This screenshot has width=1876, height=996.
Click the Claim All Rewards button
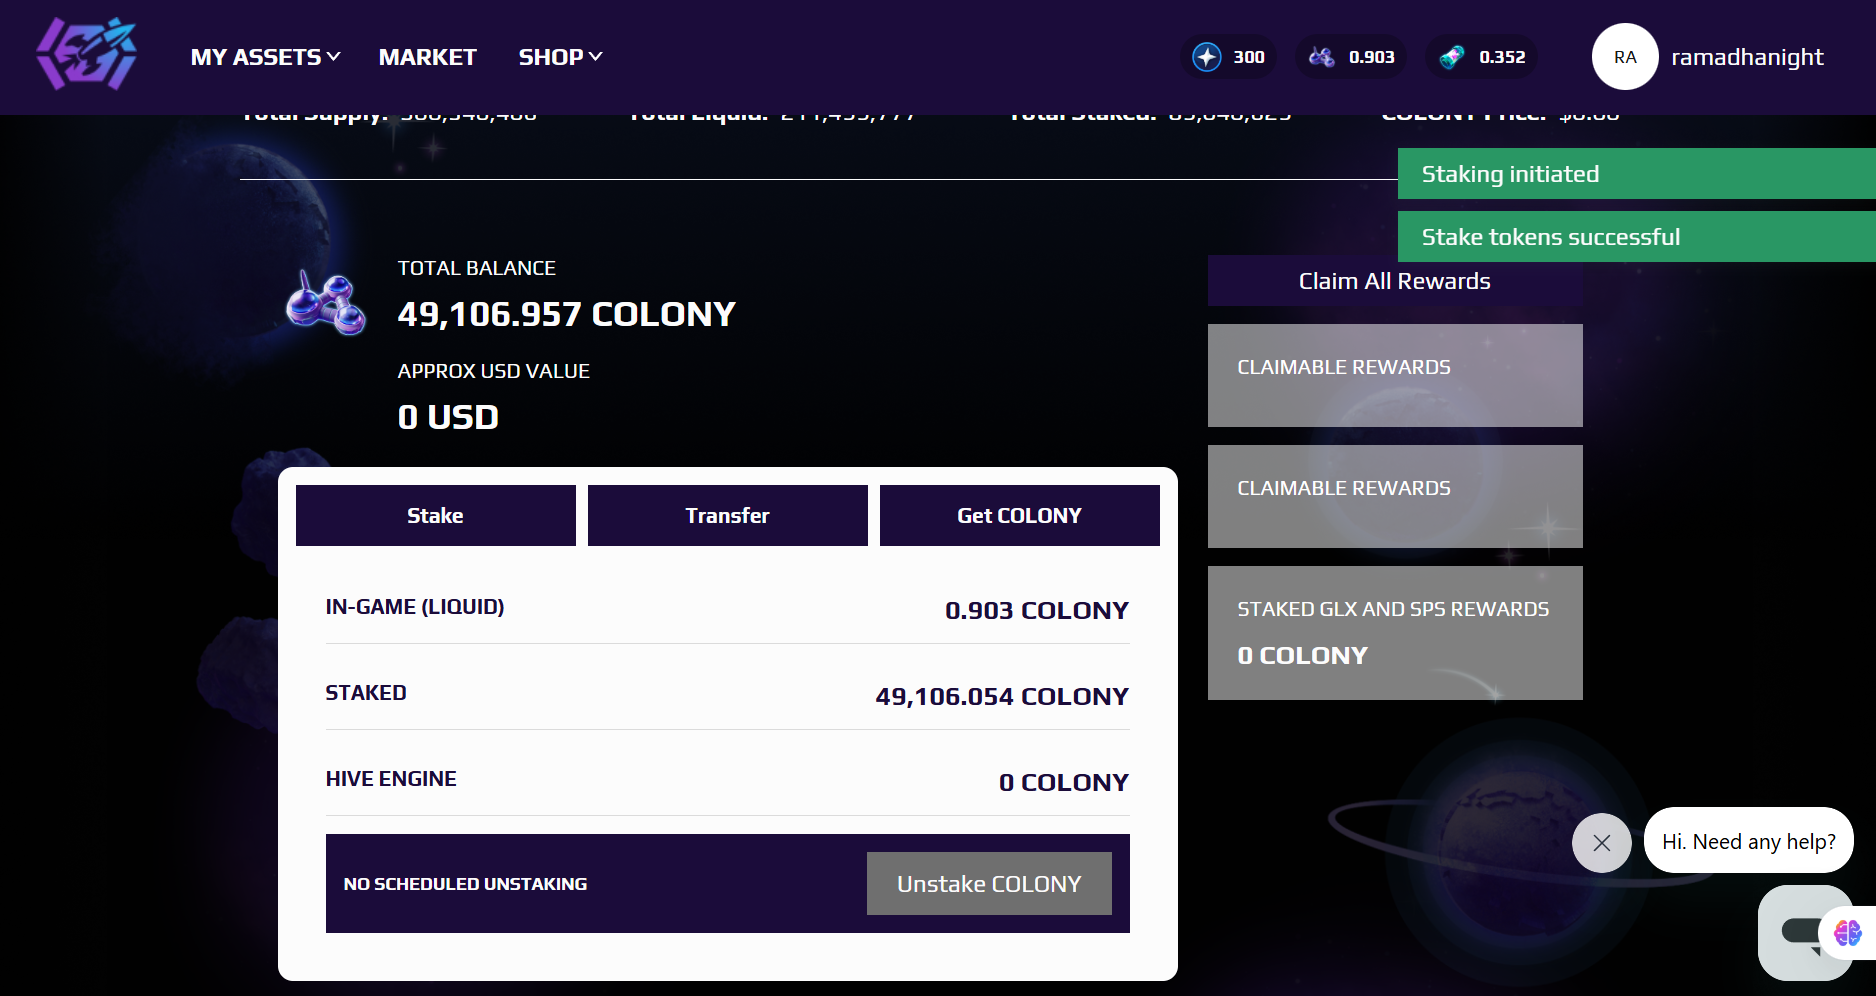pos(1395,281)
